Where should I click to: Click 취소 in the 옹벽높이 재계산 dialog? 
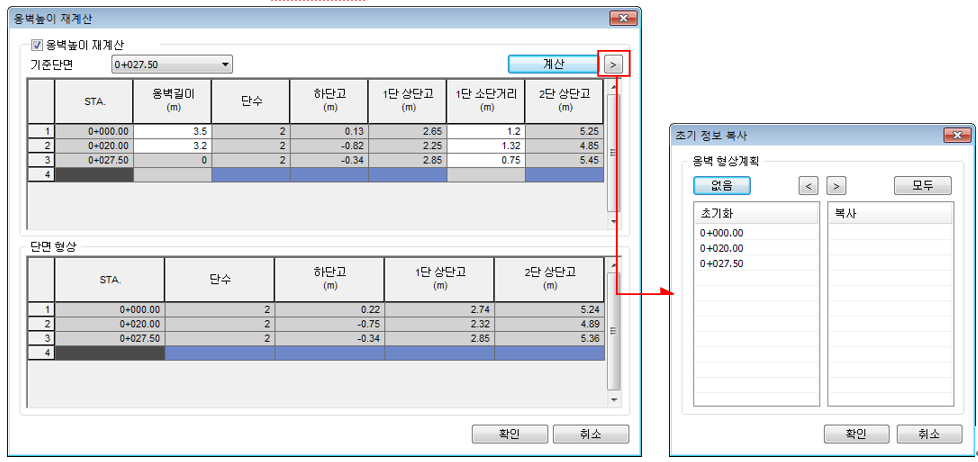click(x=590, y=434)
